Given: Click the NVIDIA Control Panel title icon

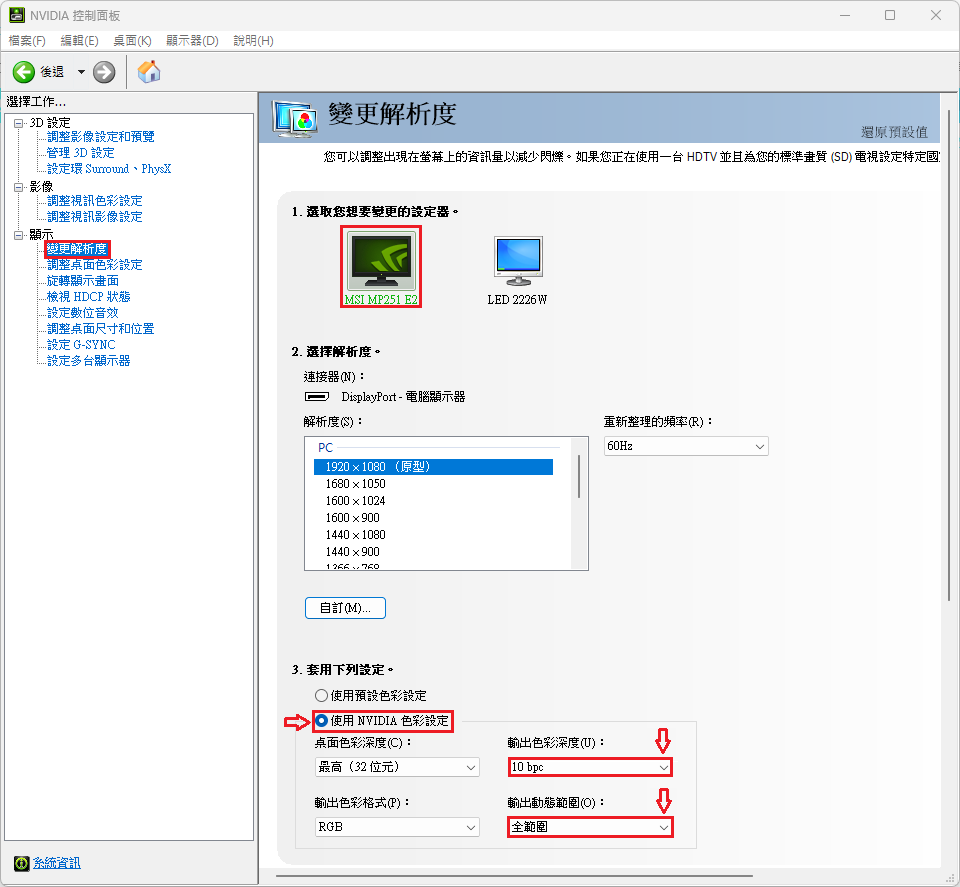Looking at the screenshot, I should click(x=16, y=15).
